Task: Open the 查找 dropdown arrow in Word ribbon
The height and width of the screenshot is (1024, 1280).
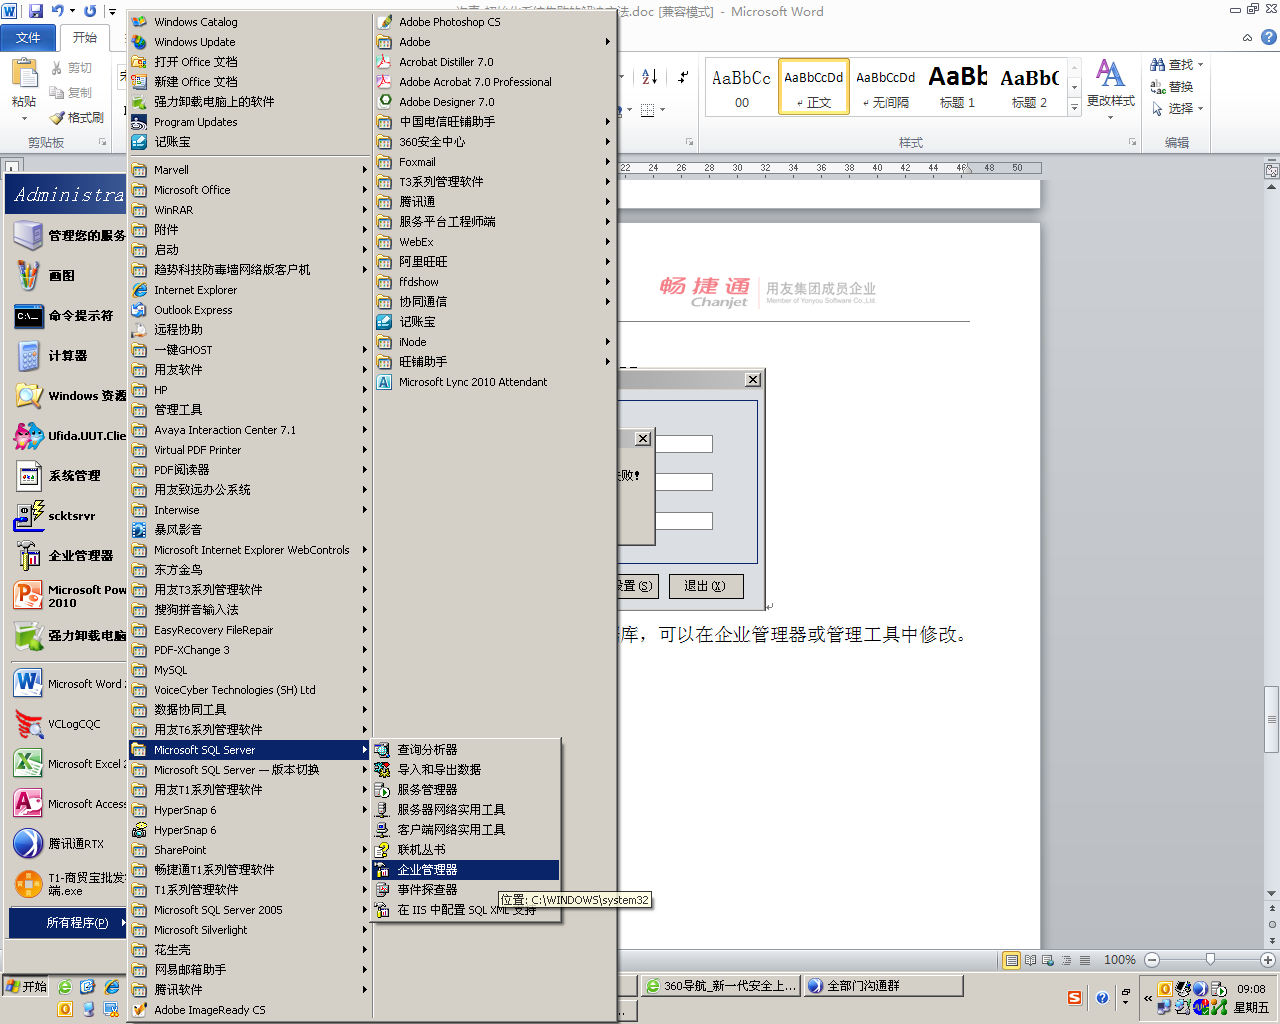Action: click(x=1200, y=65)
